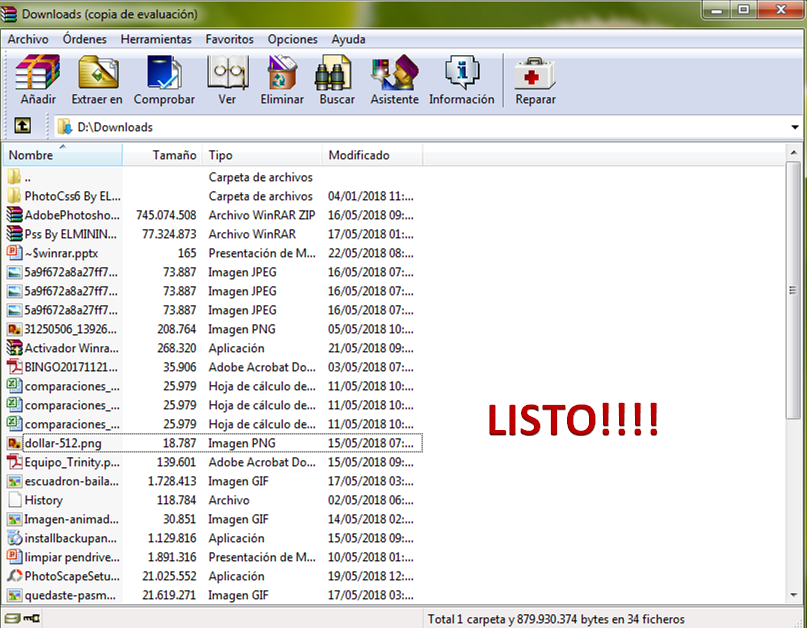Click the 21.619.271 size value
Image resolution: width=807 pixels, height=628 pixels.
coord(169,595)
